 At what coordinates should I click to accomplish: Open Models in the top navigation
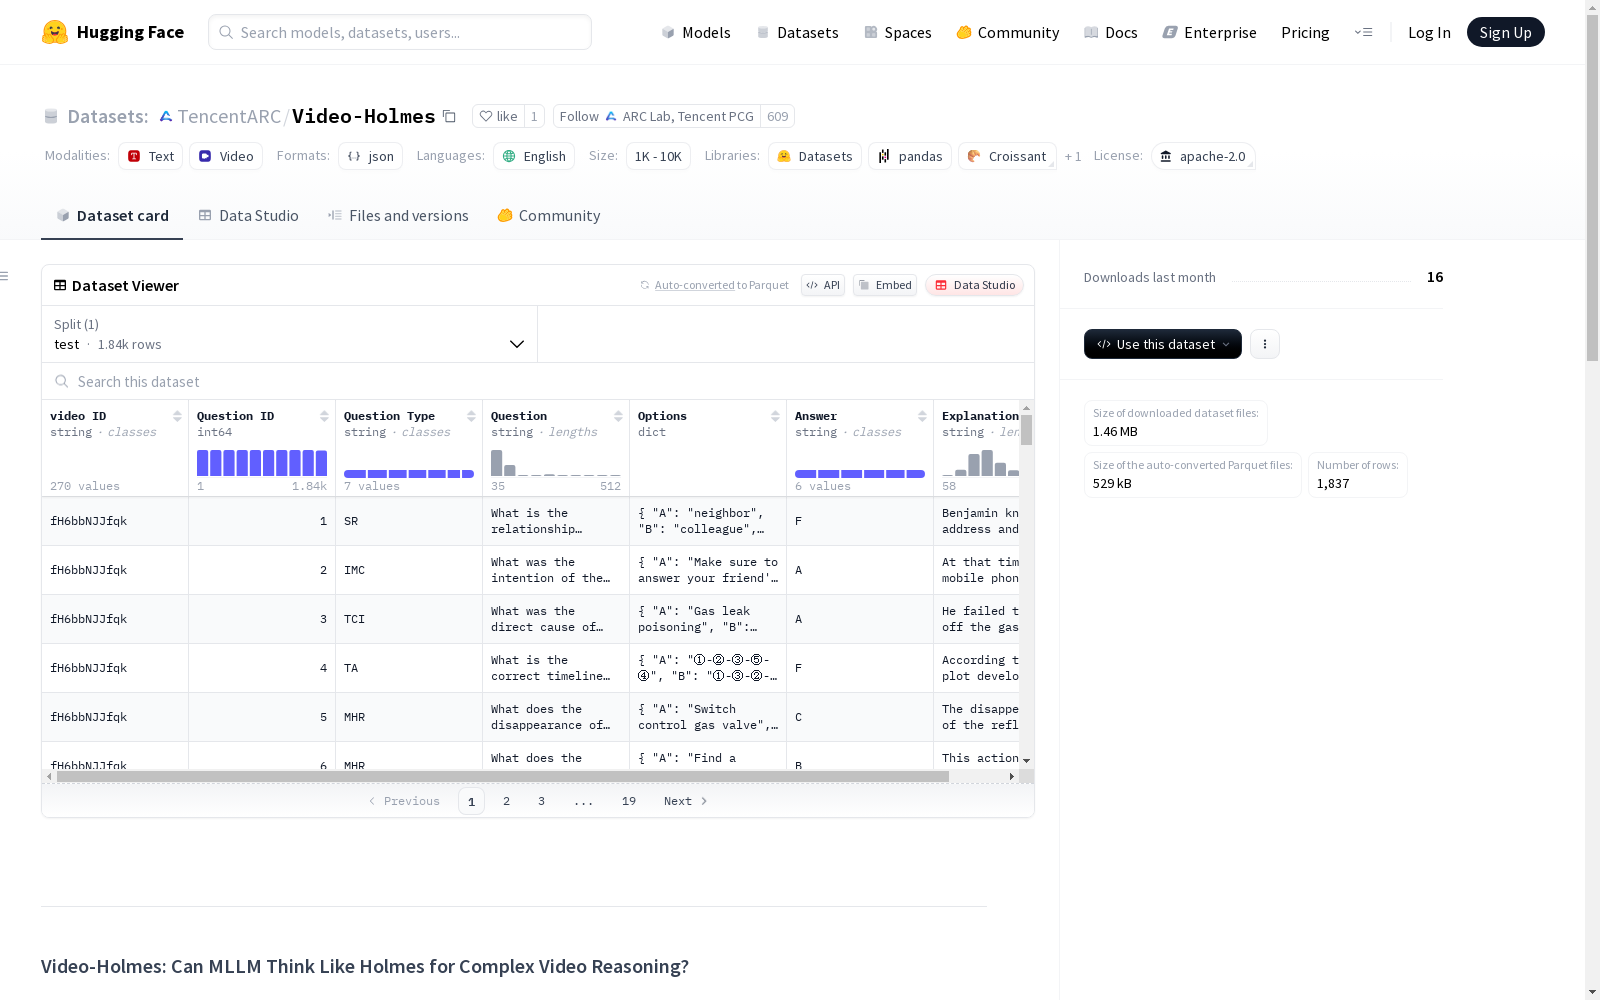coord(696,32)
